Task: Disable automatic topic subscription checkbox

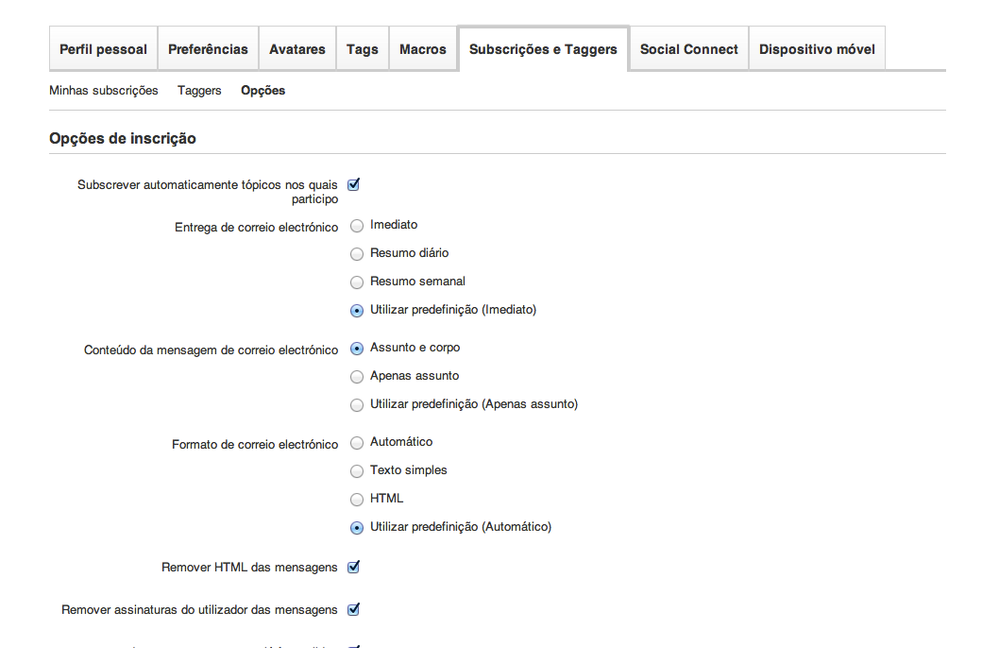Action: tap(353, 185)
